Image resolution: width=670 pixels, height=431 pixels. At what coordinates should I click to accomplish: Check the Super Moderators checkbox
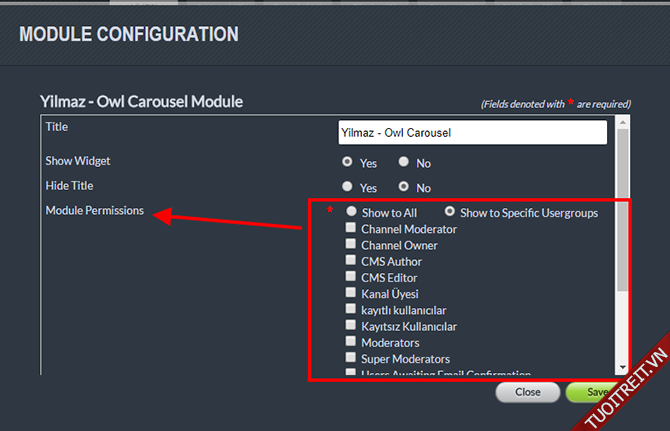click(x=350, y=358)
